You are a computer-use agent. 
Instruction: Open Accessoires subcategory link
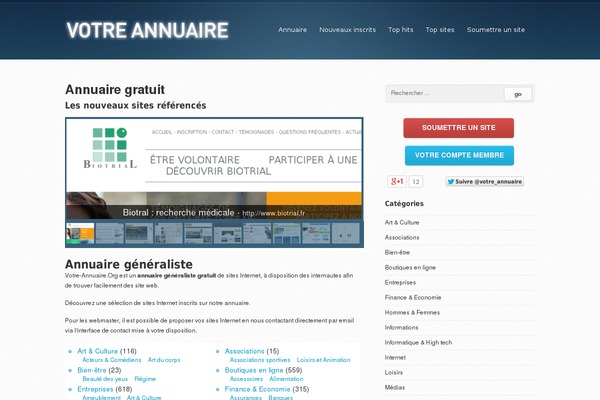click(x=246, y=379)
